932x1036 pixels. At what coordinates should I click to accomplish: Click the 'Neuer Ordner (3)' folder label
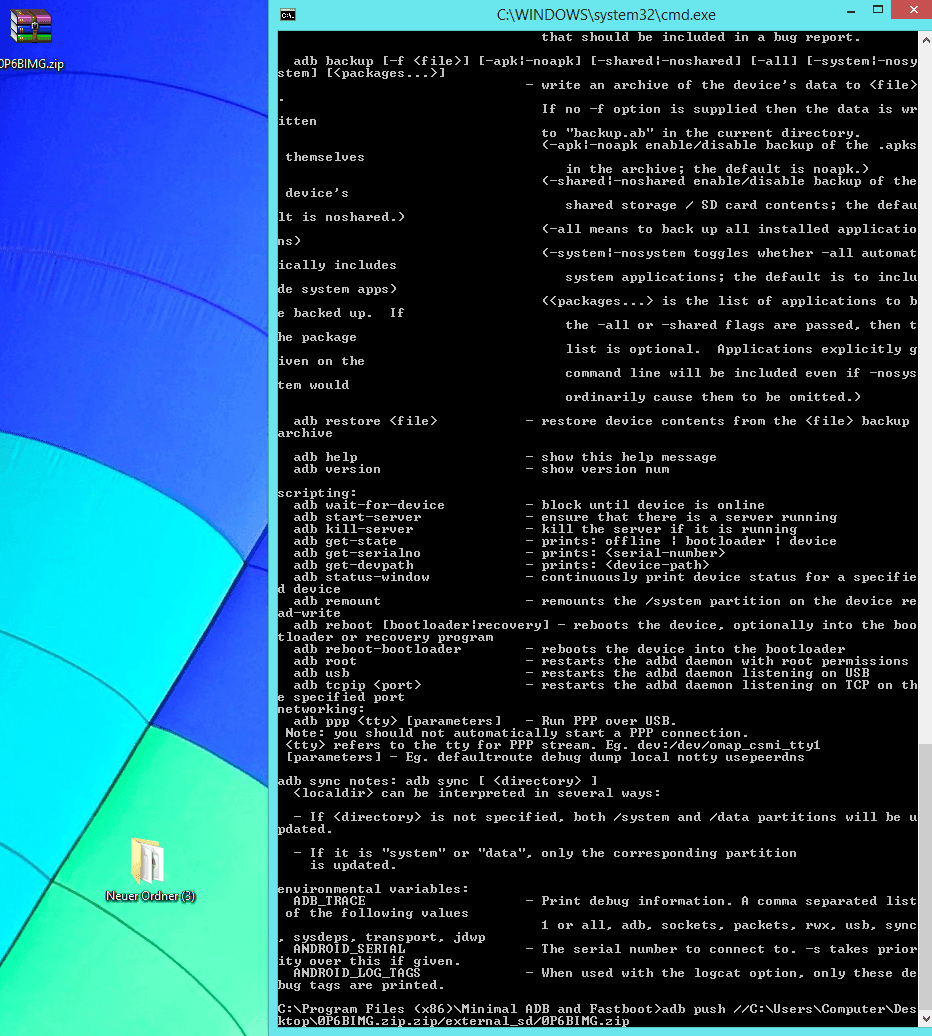[151, 896]
